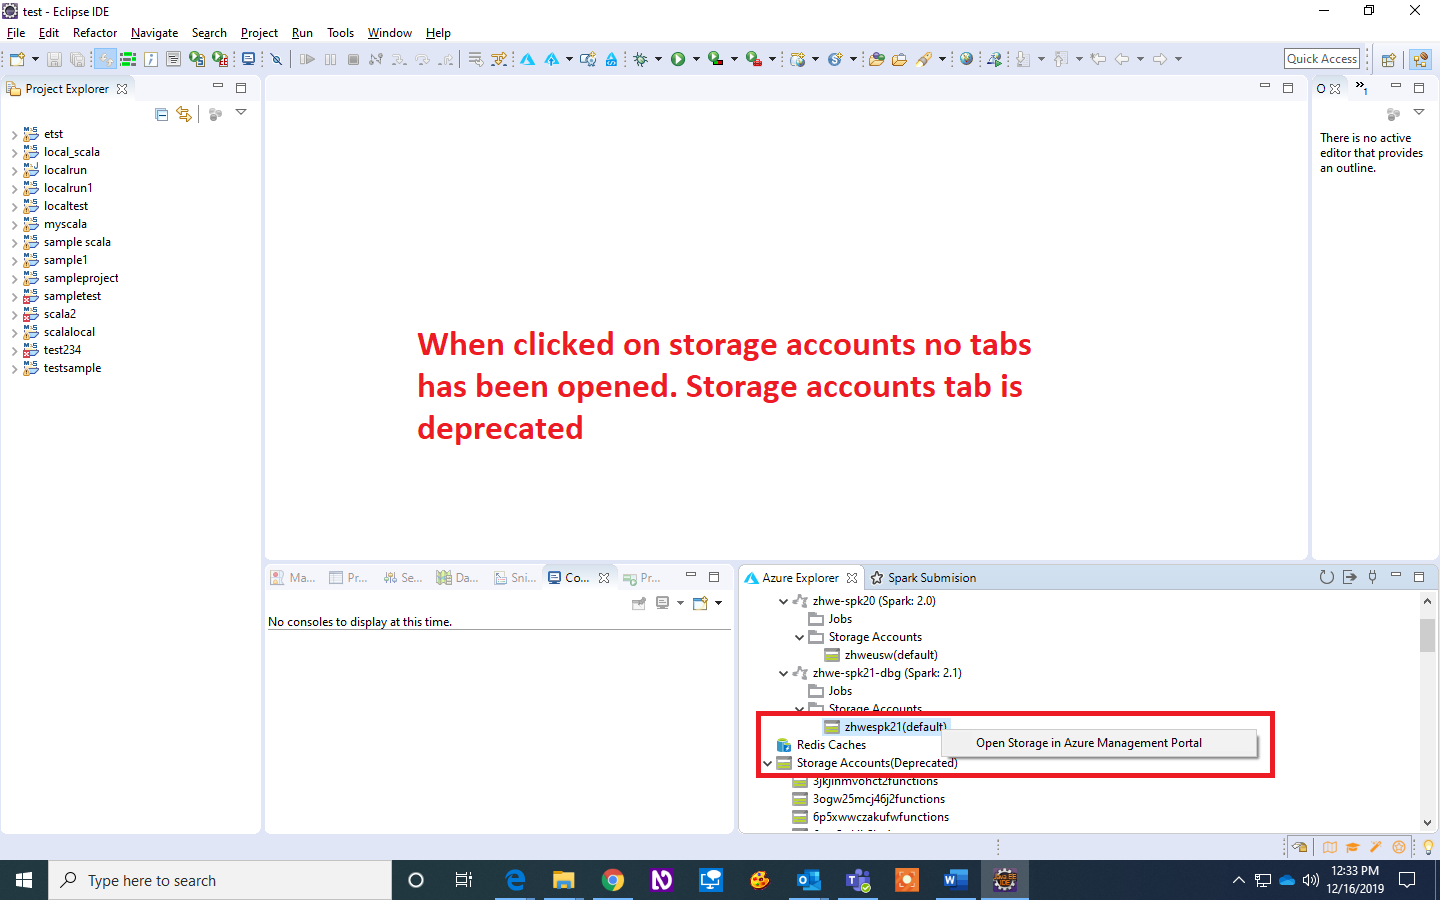Pin the Azure Explorer view
The image size is (1440, 900).
[1372, 577]
